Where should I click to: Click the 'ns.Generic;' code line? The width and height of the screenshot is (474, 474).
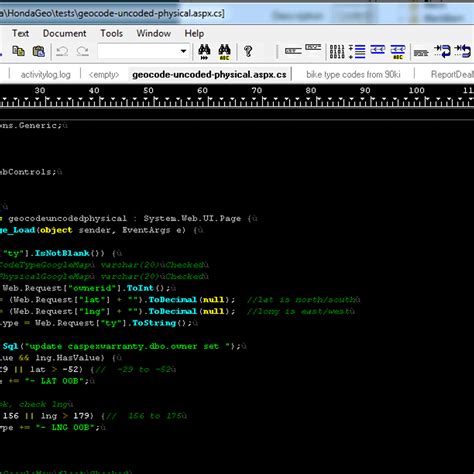coord(31,125)
